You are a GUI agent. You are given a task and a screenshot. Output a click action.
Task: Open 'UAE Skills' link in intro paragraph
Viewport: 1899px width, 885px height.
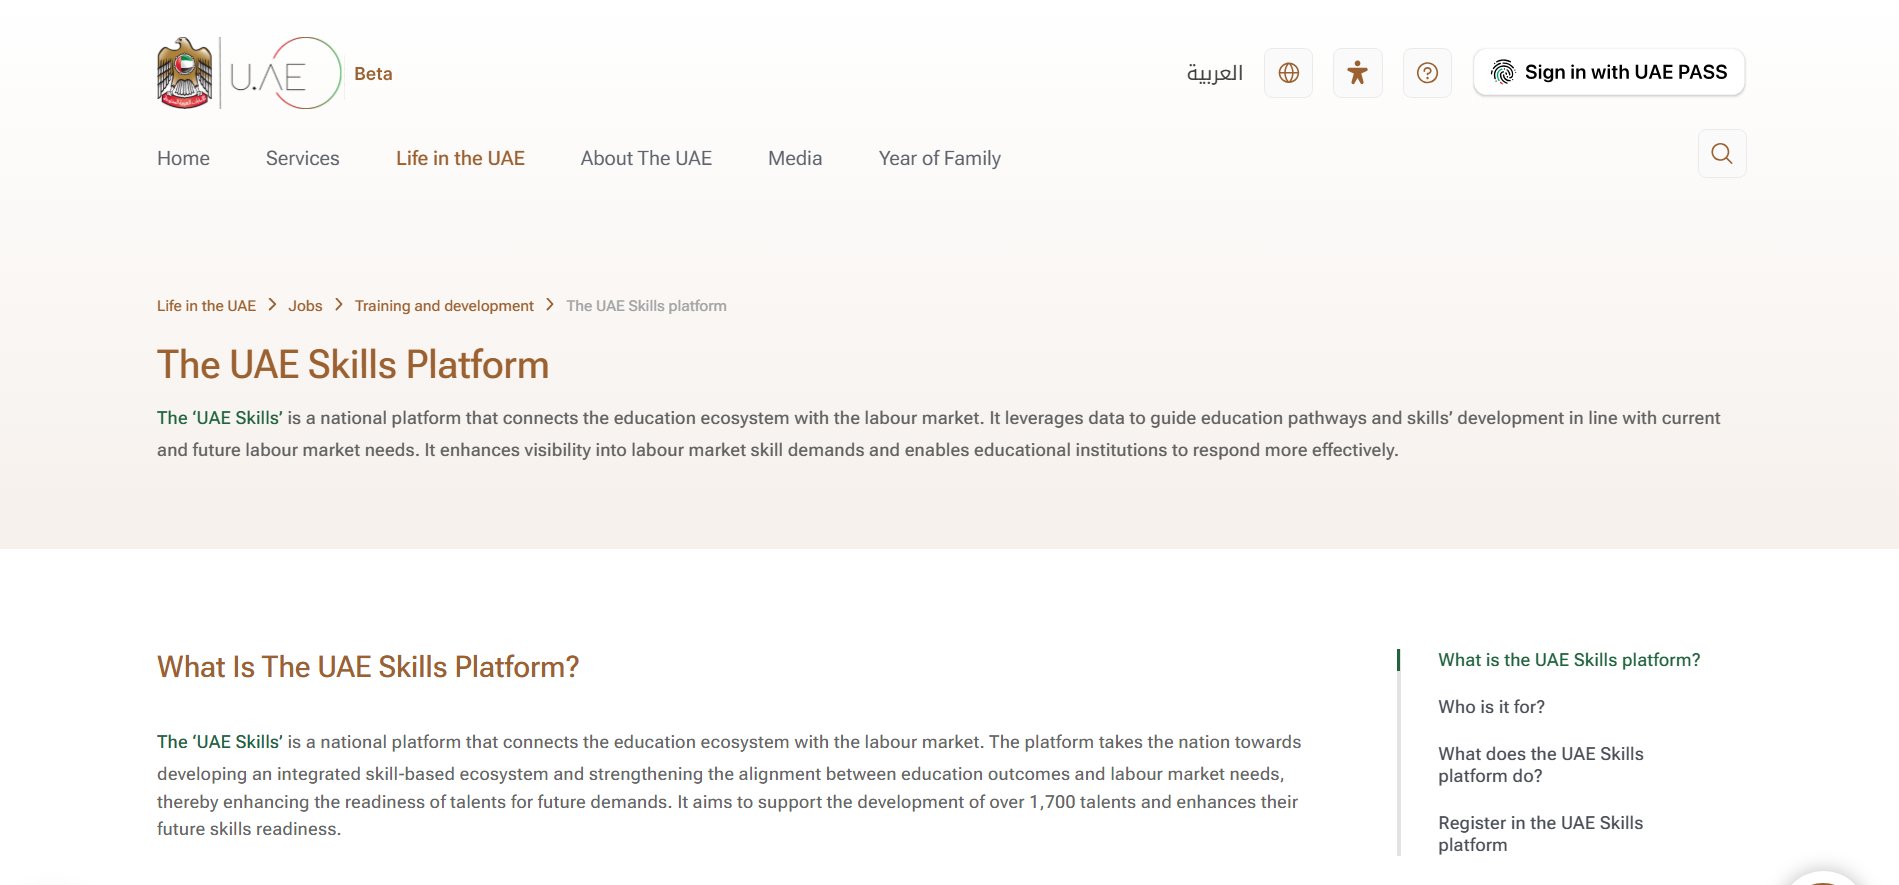tap(220, 418)
